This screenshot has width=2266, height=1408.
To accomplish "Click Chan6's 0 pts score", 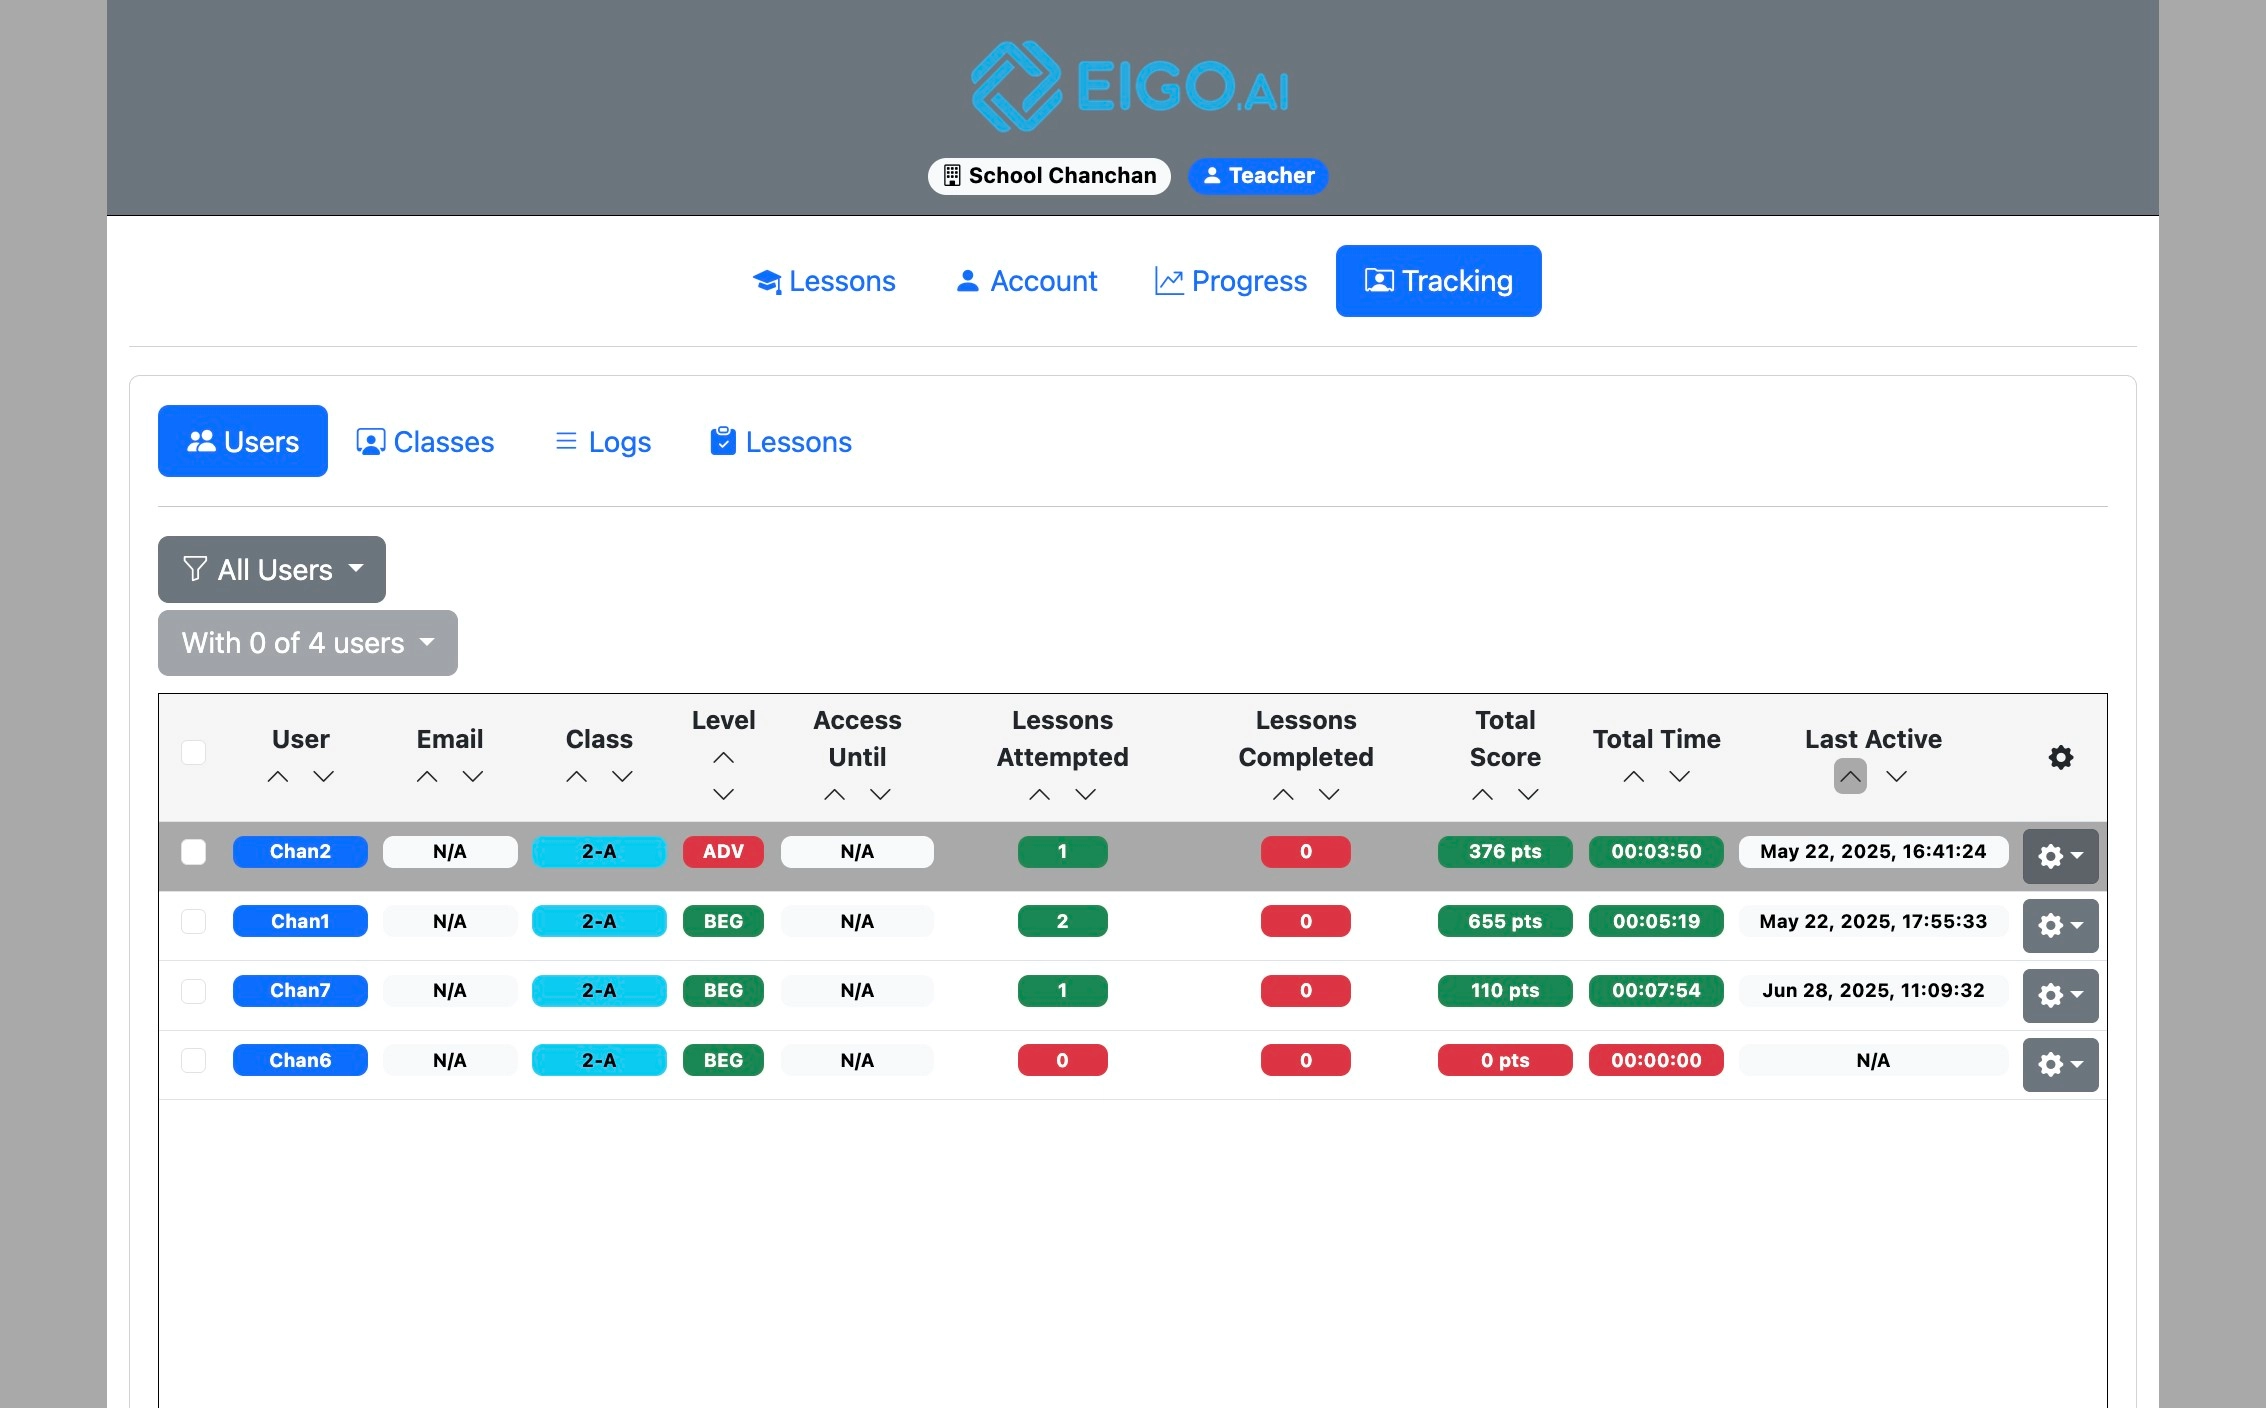I will coord(1505,1061).
